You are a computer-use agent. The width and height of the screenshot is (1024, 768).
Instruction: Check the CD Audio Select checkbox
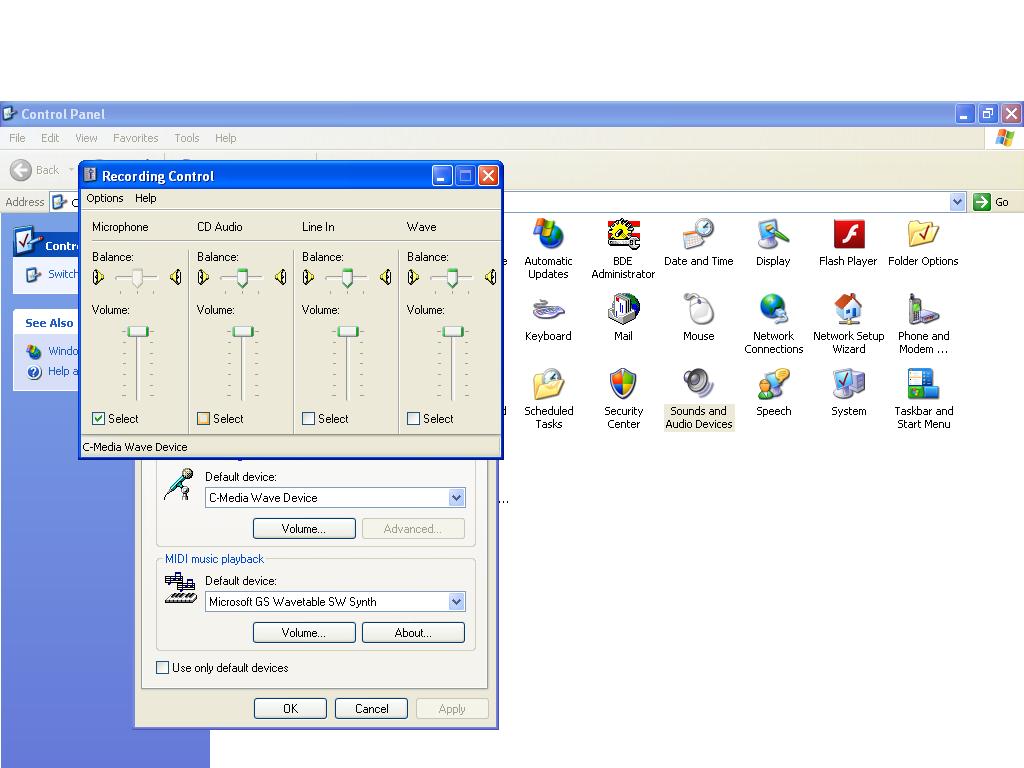coord(204,419)
